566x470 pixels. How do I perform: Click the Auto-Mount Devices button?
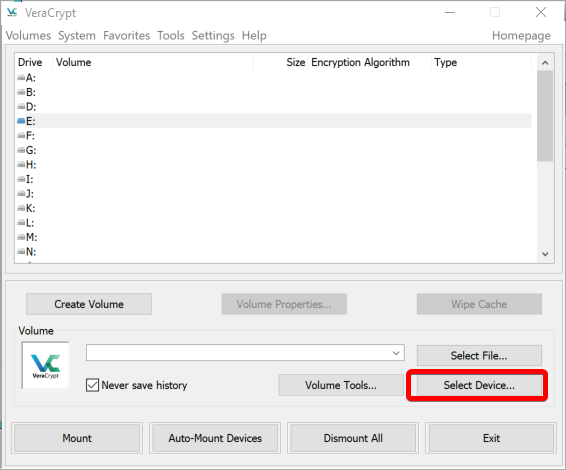(x=215, y=438)
